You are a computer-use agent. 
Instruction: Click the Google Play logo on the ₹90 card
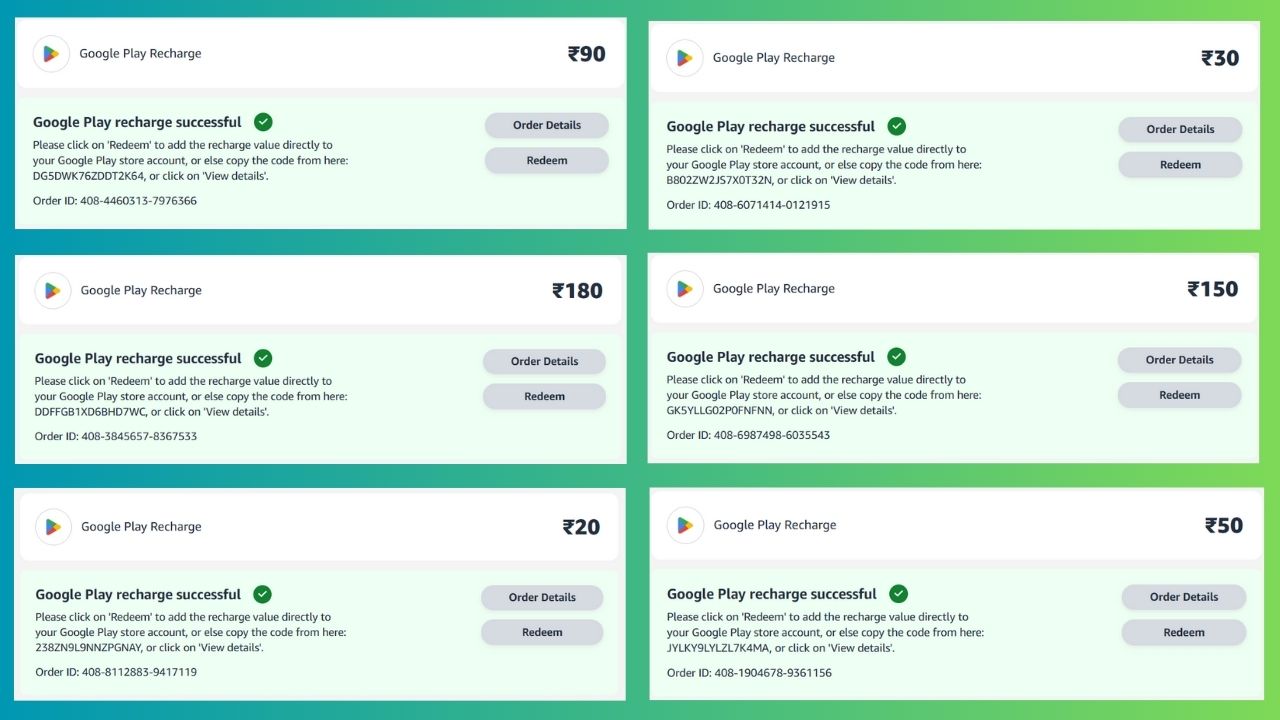[51, 54]
